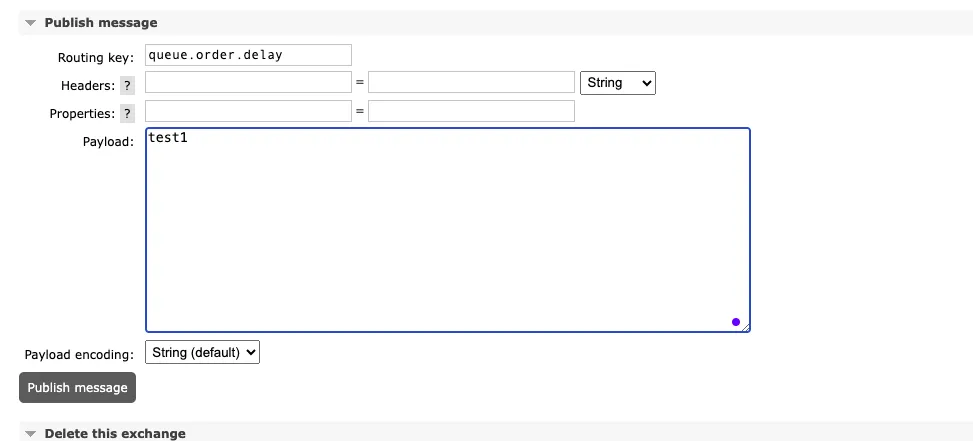Click the "Payload:" label text
This screenshot has width=973, height=441.
(x=107, y=142)
